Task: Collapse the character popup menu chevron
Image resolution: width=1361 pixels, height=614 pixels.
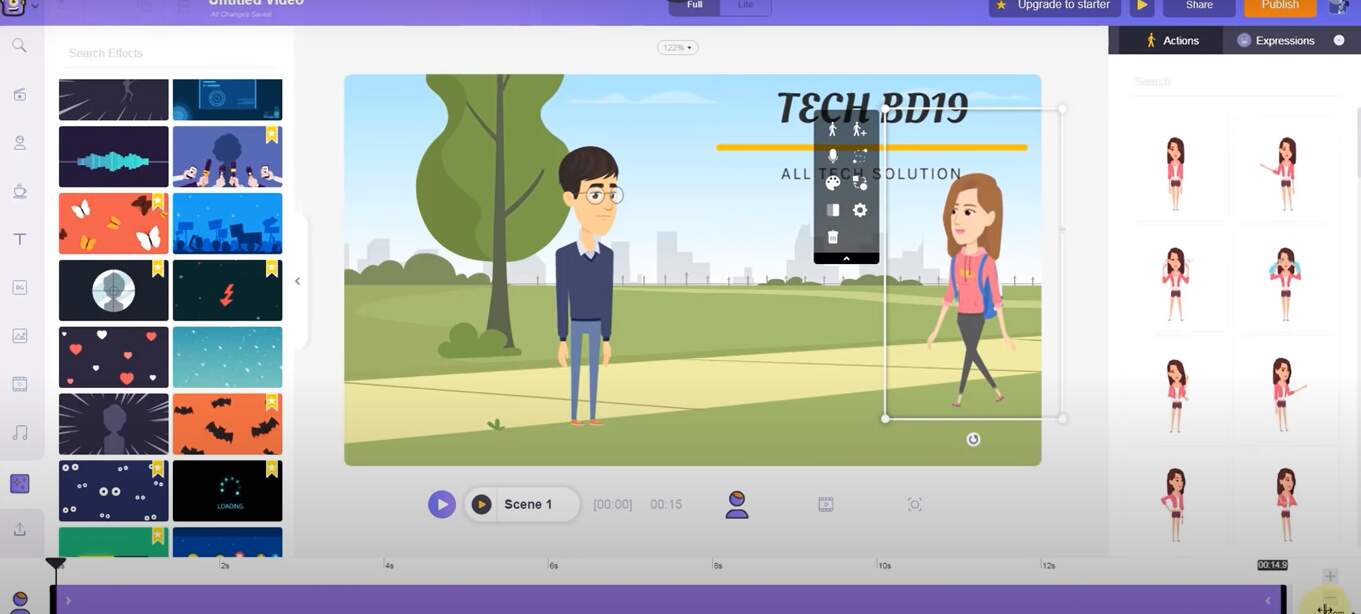Action: pyautogui.click(x=846, y=258)
